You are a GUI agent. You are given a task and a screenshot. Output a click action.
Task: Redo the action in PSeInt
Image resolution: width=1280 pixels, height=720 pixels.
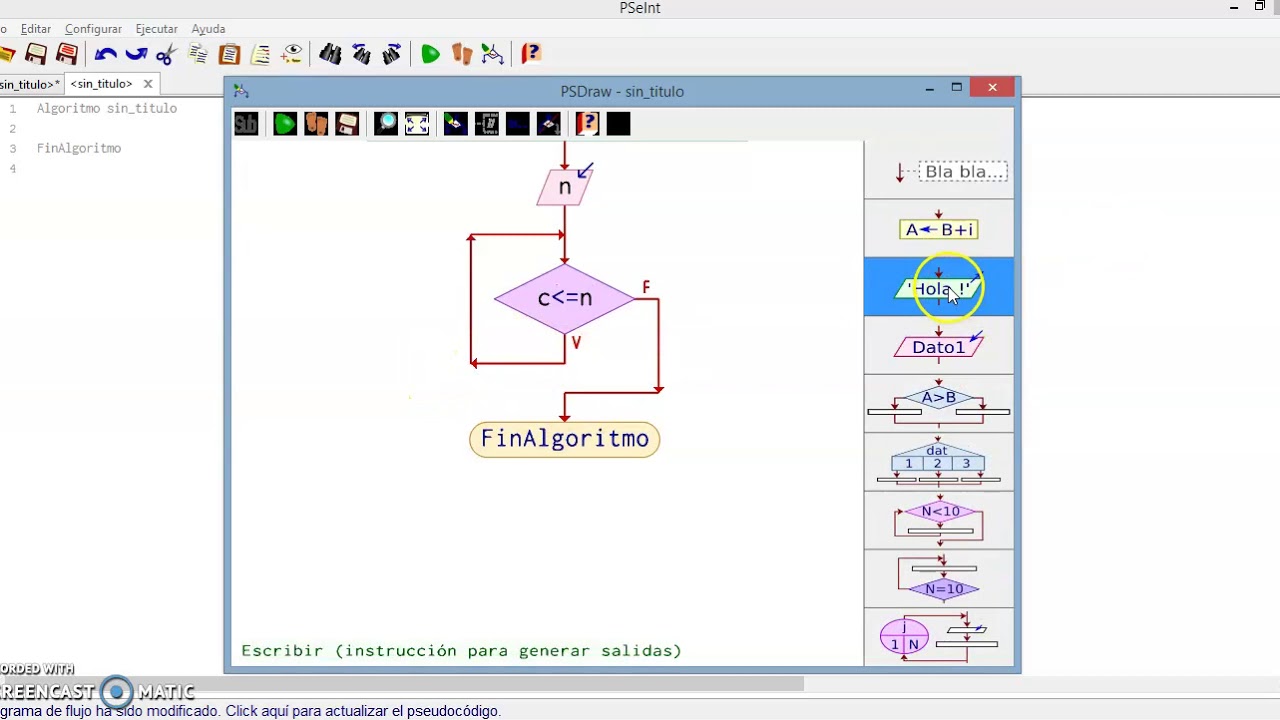pos(136,54)
